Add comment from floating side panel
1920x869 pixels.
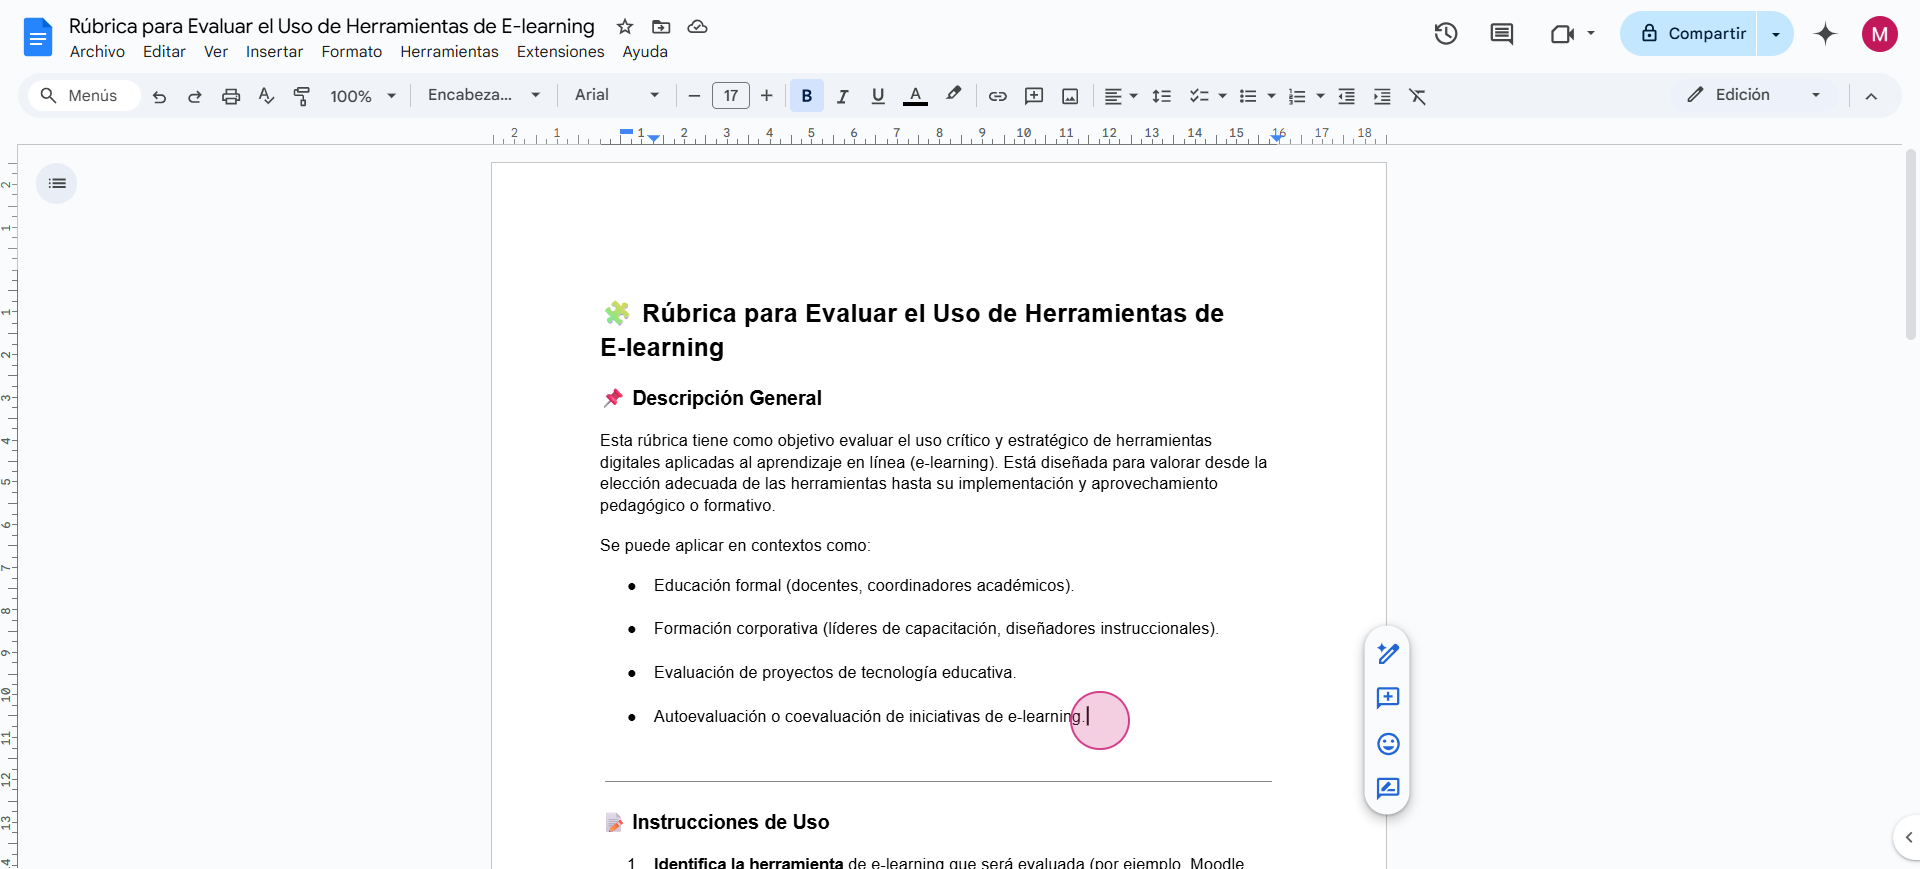pyautogui.click(x=1388, y=698)
